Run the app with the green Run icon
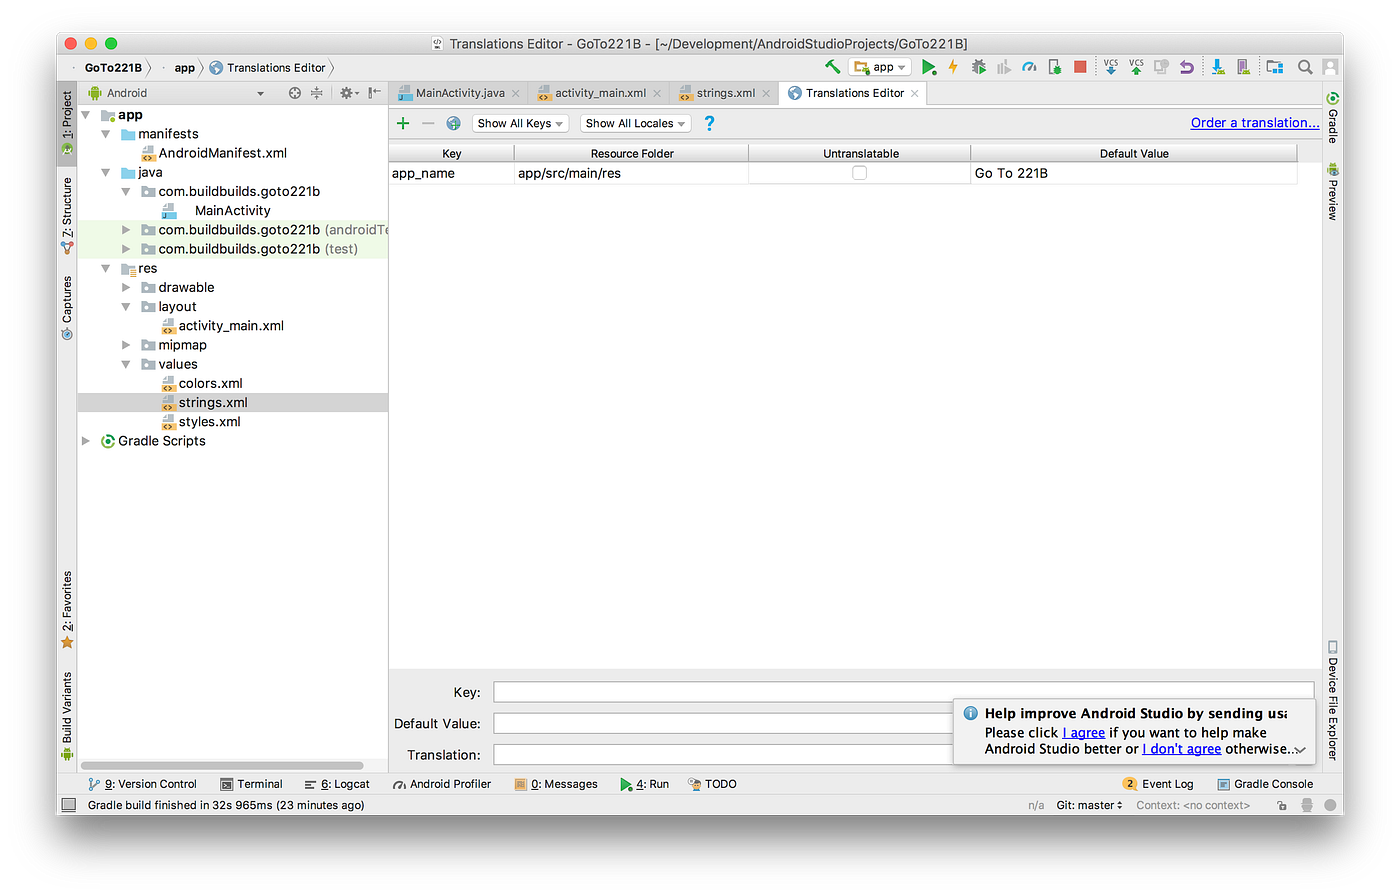The height and width of the screenshot is (896, 1400). click(928, 66)
